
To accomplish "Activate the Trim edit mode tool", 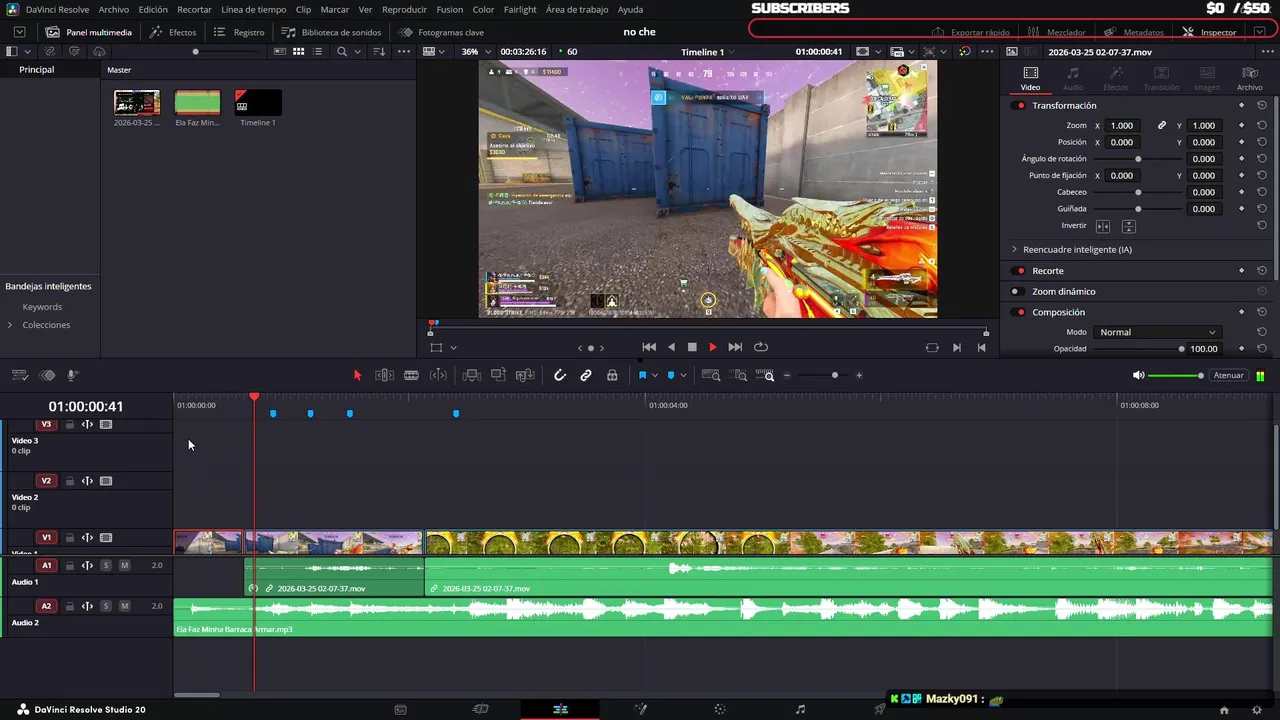I will pos(384,375).
